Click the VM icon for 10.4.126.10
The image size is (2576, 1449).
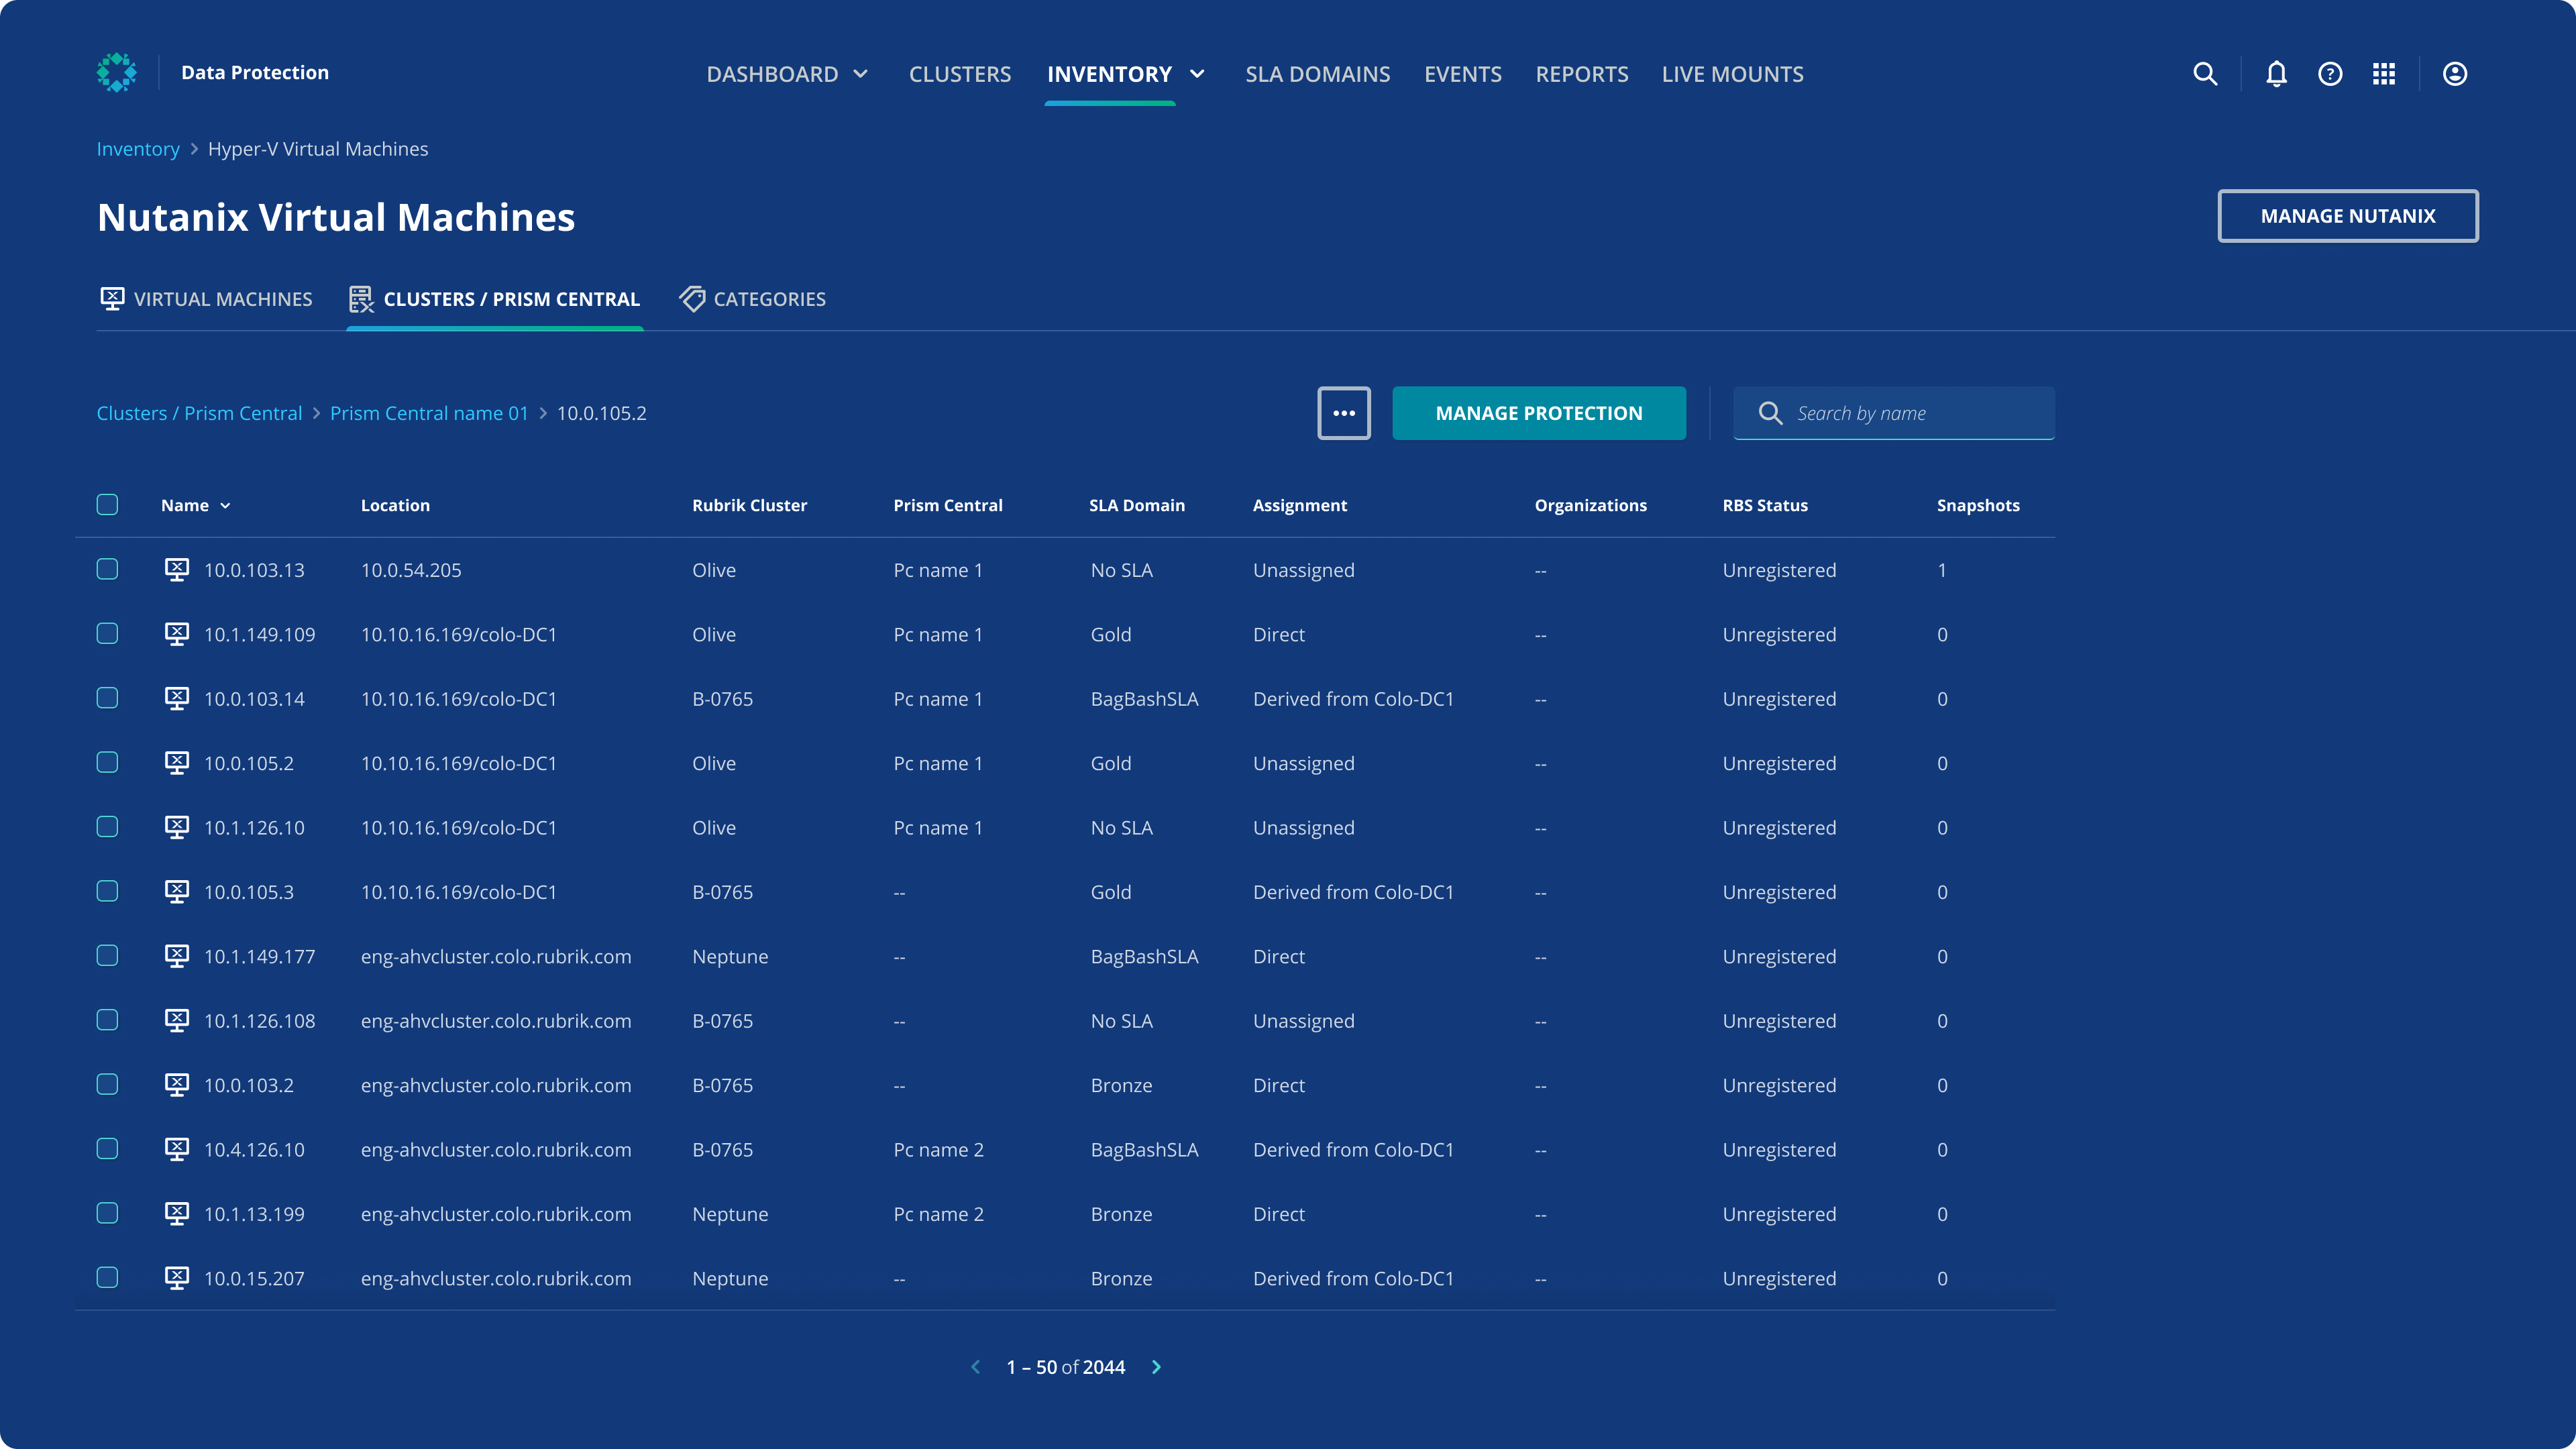176,1150
